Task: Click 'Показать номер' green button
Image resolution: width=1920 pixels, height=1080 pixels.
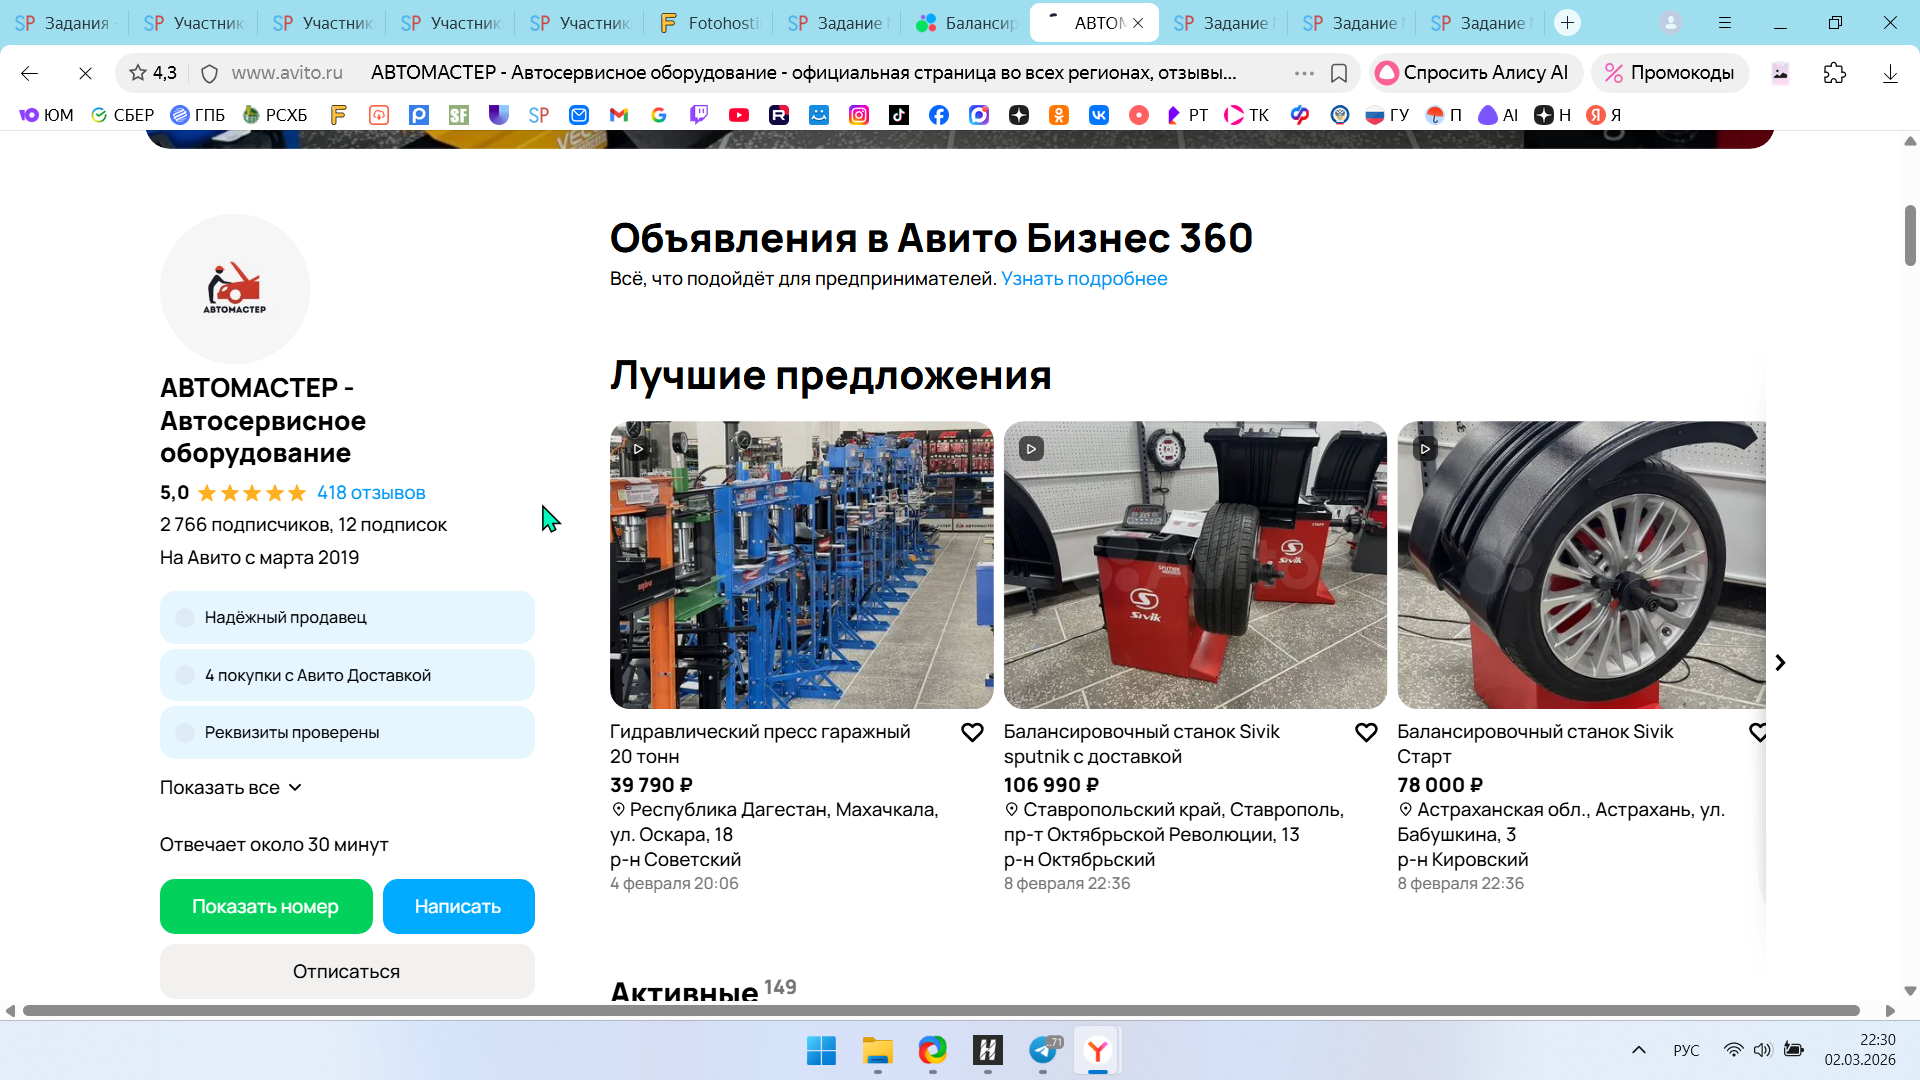Action: (266, 907)
